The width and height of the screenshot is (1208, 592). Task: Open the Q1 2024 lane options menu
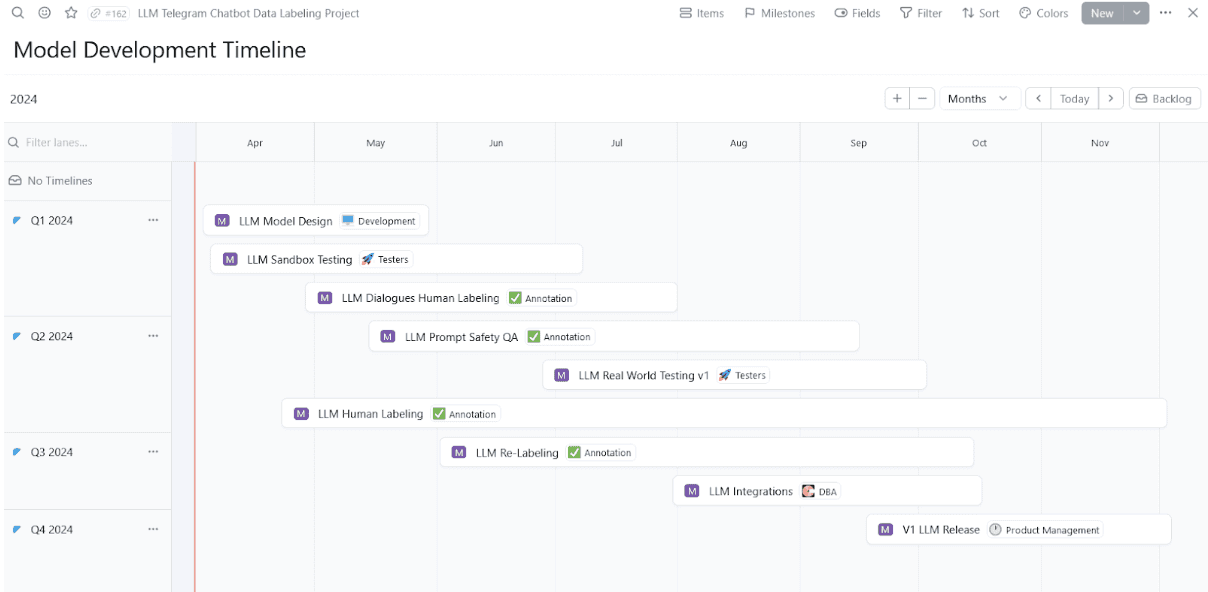click(153, 220)
